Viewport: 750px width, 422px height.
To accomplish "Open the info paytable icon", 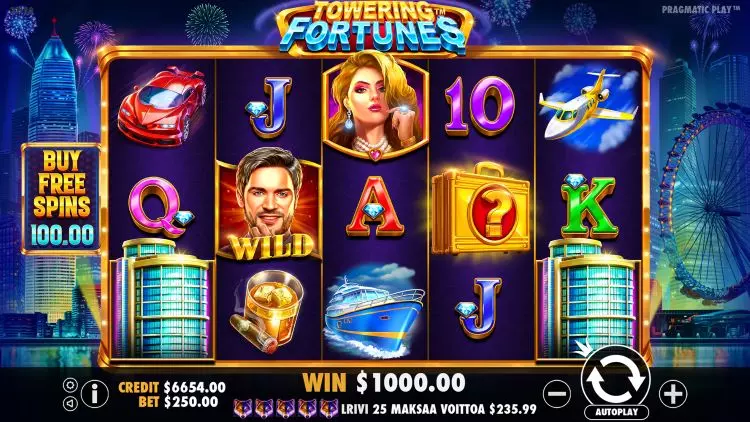I will pyautogui.click(x=95, y=394).
